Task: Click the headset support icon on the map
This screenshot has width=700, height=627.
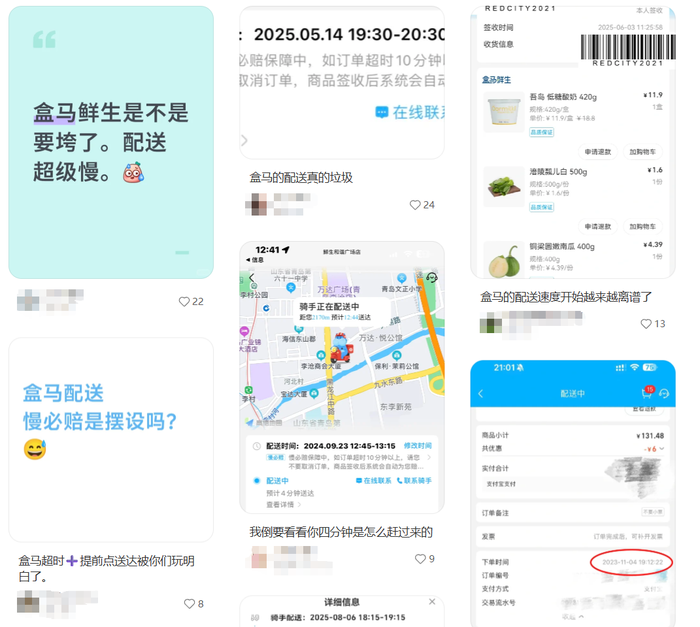Action: (432, 278)
